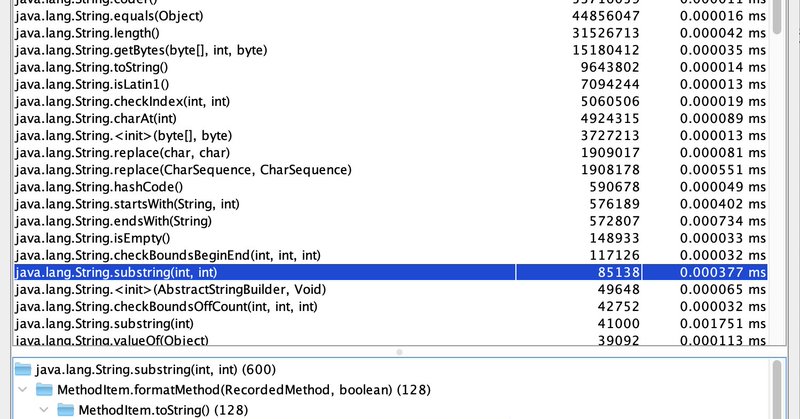The width and height of the screenshot is (800, 419).
Task: Select String.<init>(AbstractStringBuilder, Void) row
Action: [x=390, y=289]
